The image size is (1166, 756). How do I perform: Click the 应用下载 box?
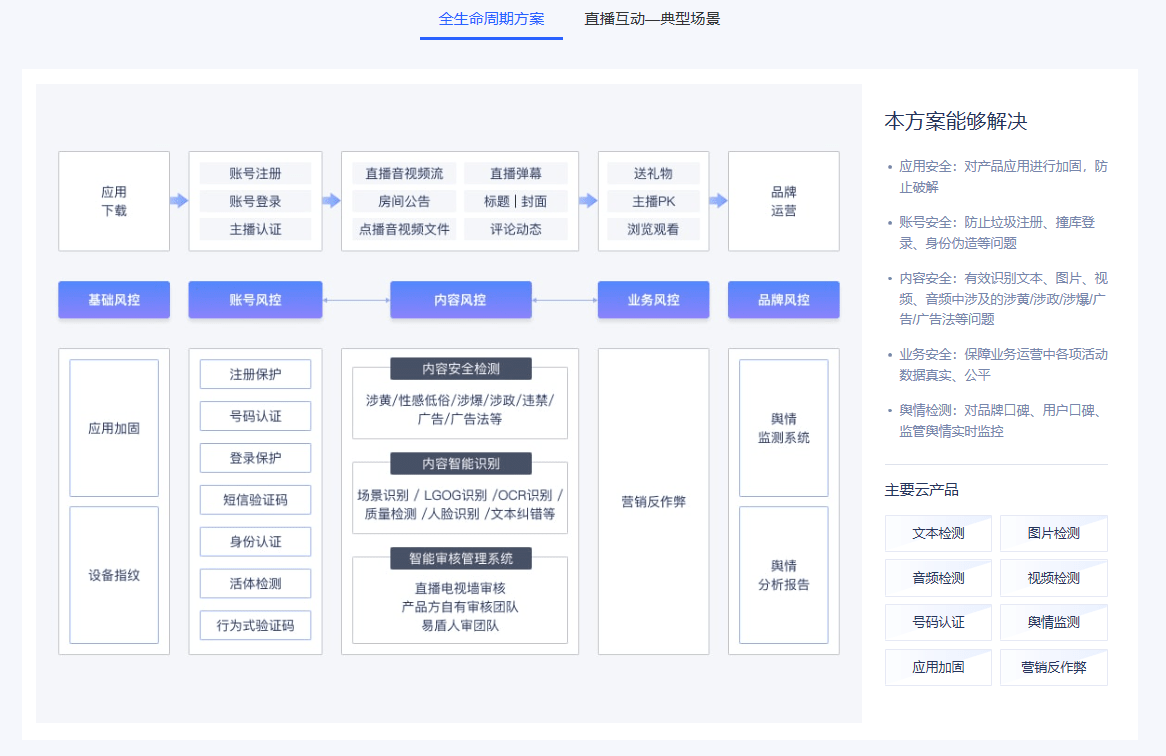[x=114, y=201]
